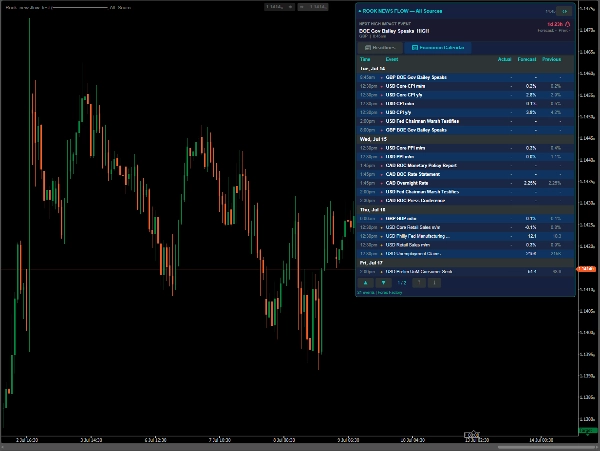Click the -0.1% forecast of Core Retail Sales
The width and height of the screenshot is (600, 451).
(530, 227)
